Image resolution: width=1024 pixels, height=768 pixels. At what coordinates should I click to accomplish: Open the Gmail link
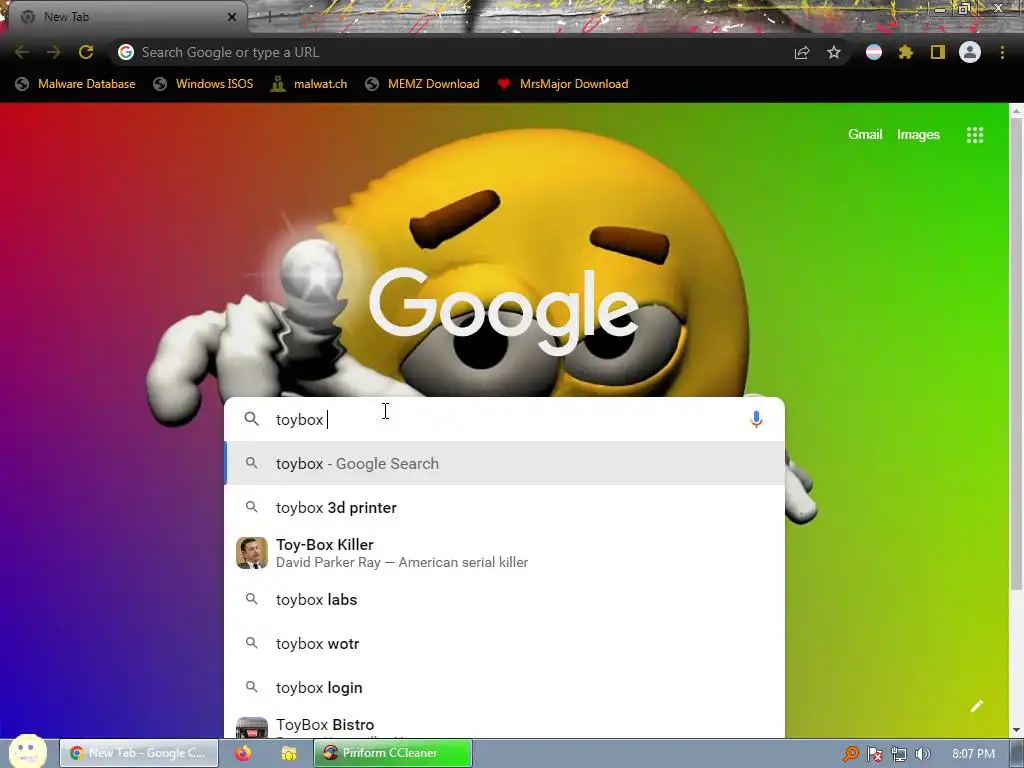pyautogui.click(x=865, y=135)
